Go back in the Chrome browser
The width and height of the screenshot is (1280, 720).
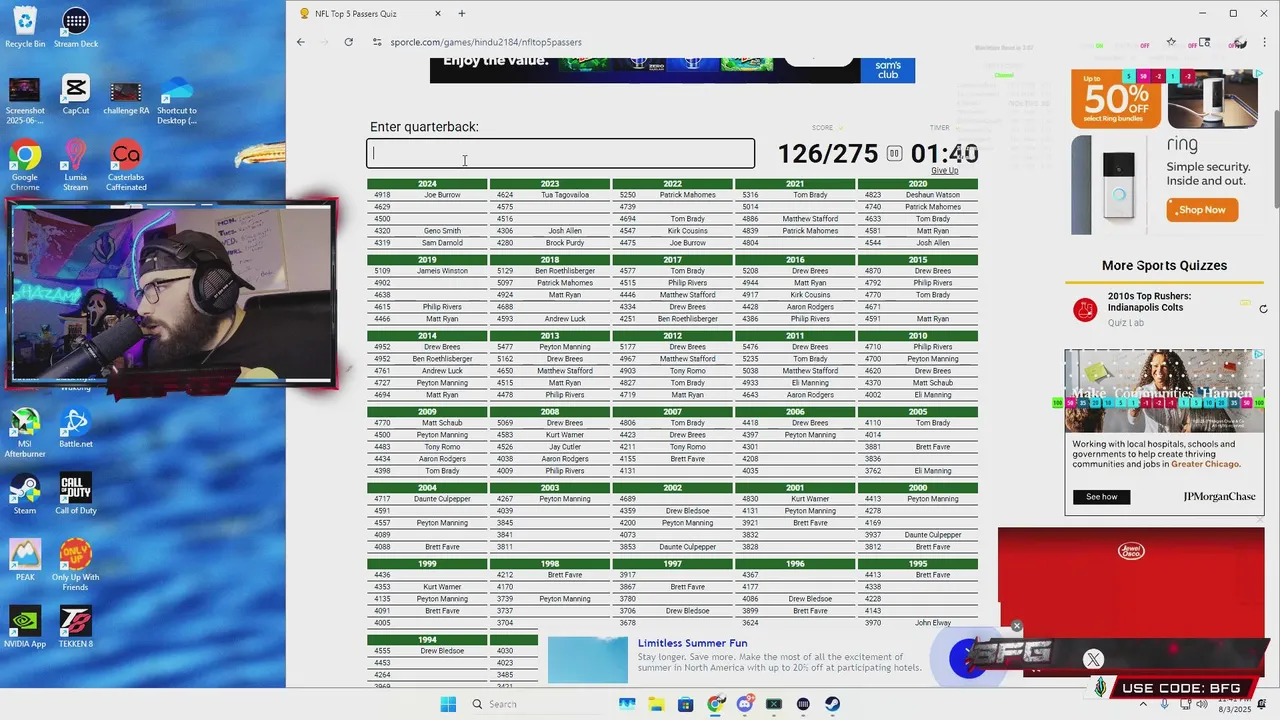[301, 42]
